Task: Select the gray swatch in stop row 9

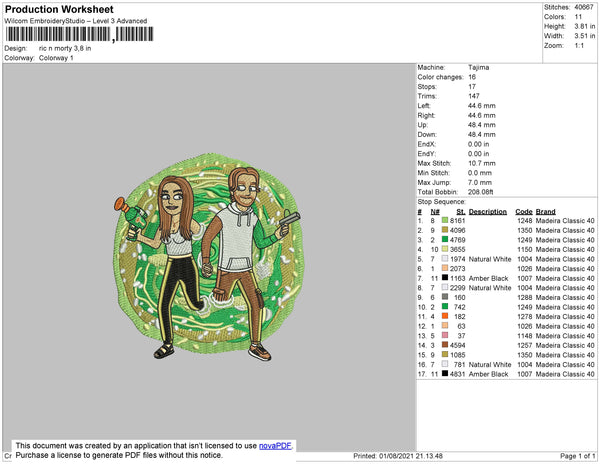Action: tap(445, 297)
